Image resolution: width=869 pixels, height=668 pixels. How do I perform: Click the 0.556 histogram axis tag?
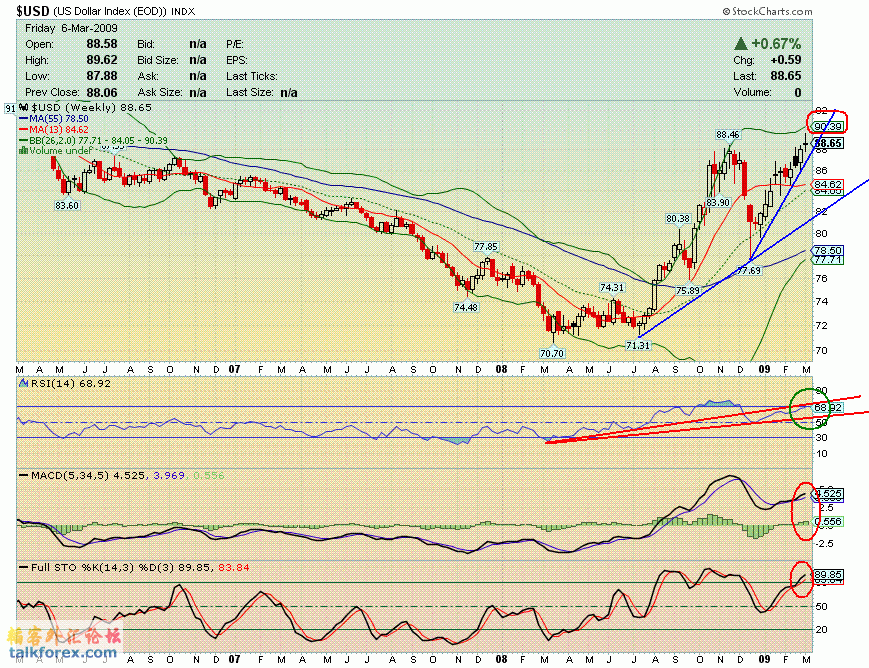tap(828, 521)
